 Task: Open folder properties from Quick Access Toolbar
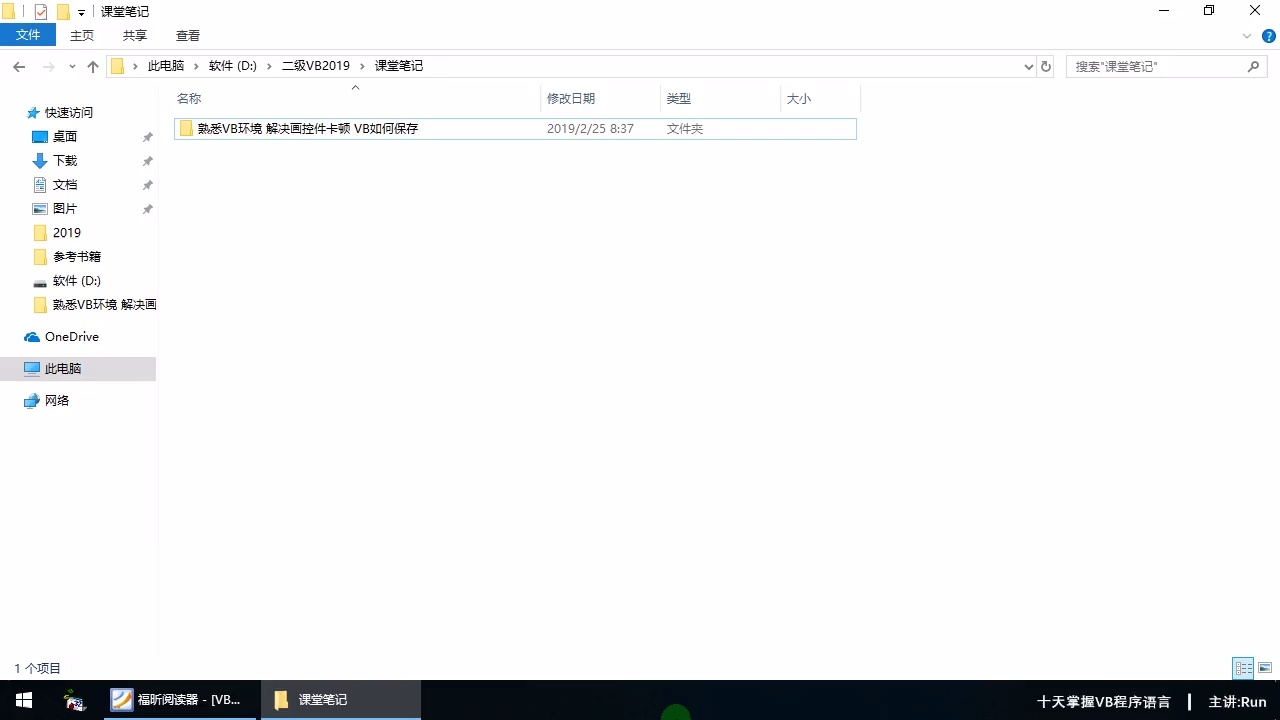(40, 11)
